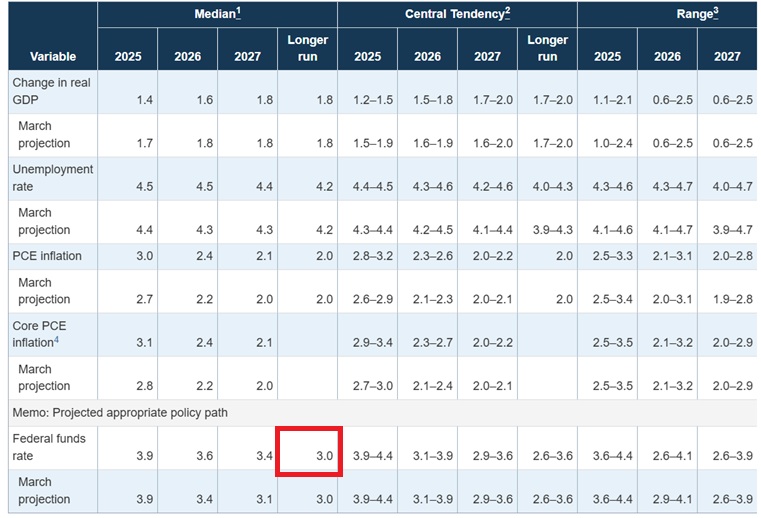The image size is (761, 518).
Task: Click real GDP median 2025 value 1.4
Action: 145,100
